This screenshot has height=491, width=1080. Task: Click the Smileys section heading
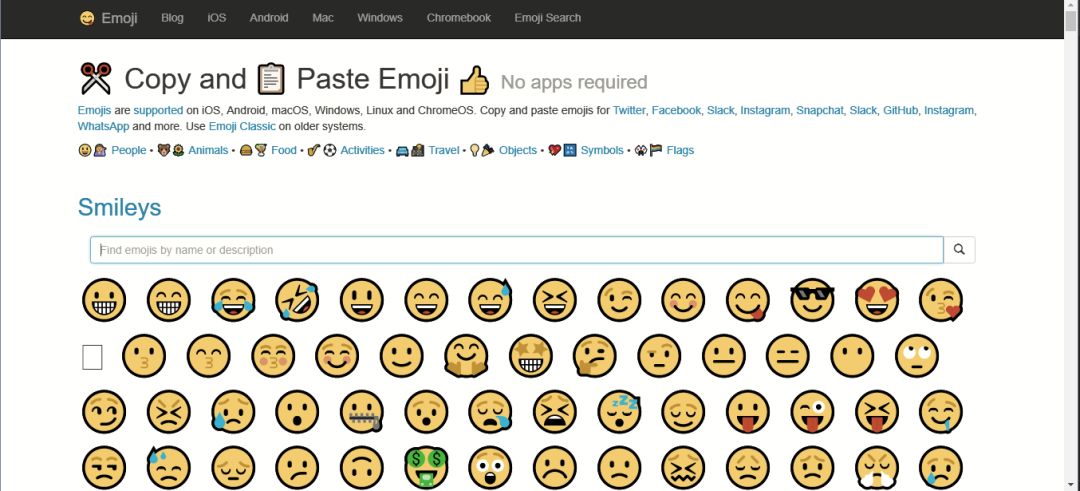click(120, 207)
